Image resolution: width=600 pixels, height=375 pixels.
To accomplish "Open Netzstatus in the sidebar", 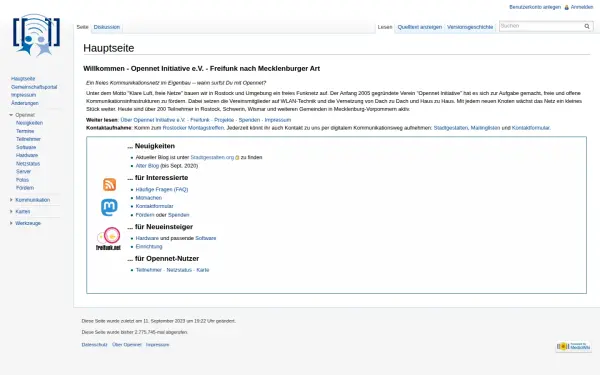I will coord(28,164).
